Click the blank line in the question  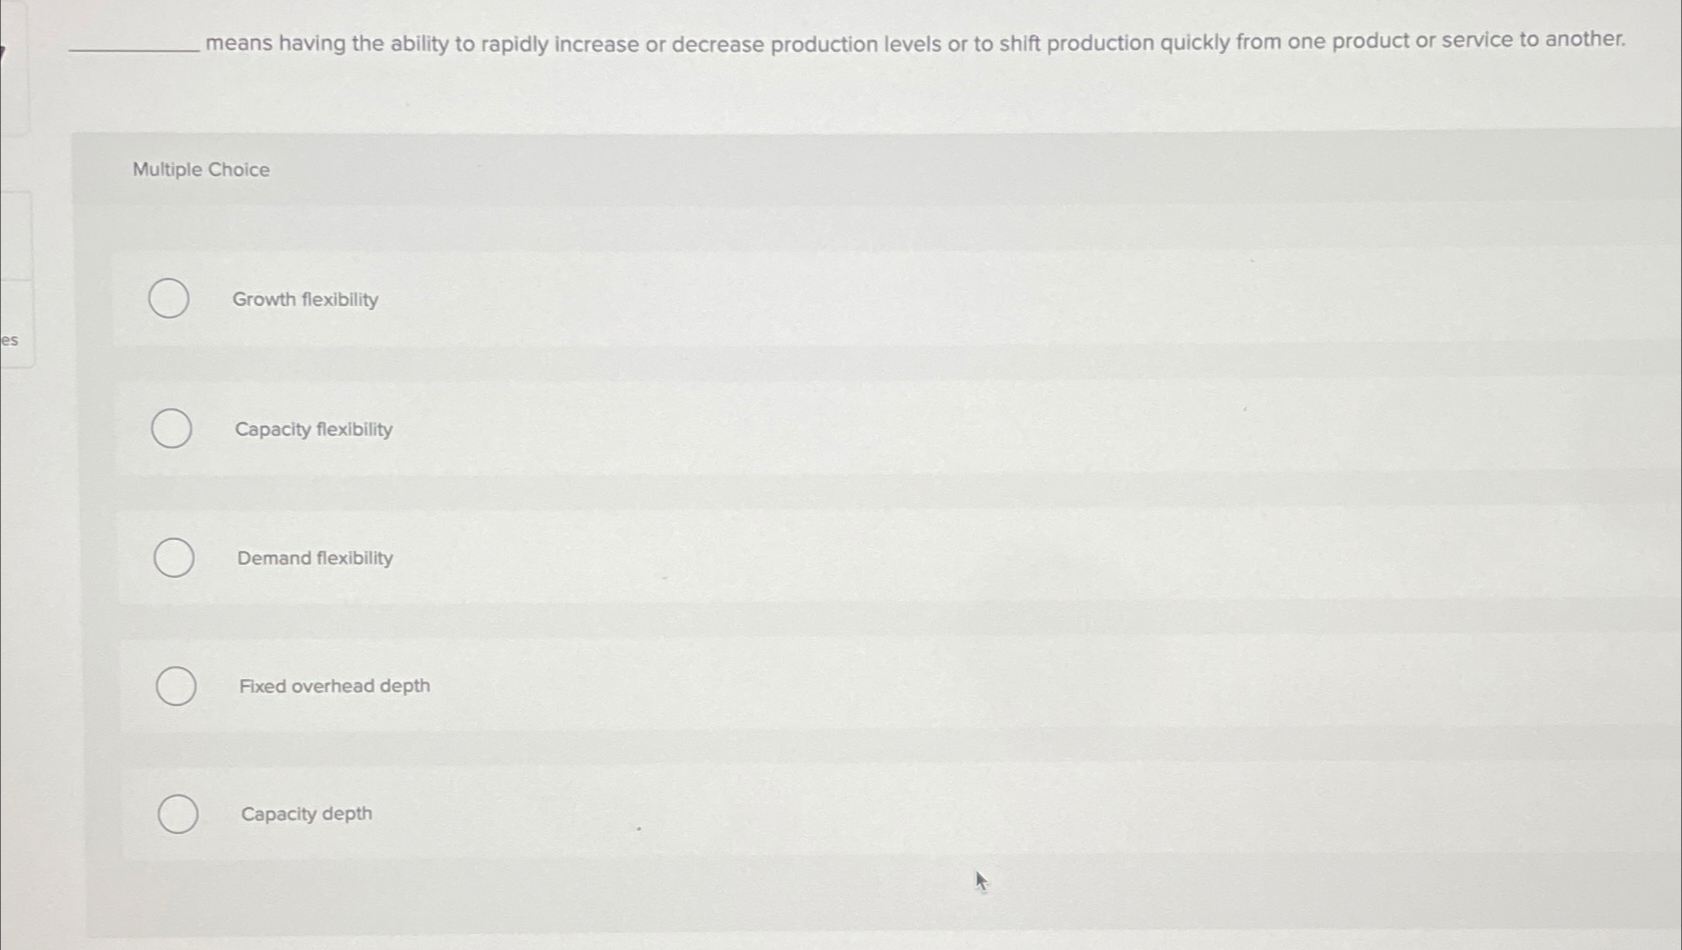[132, 46]
